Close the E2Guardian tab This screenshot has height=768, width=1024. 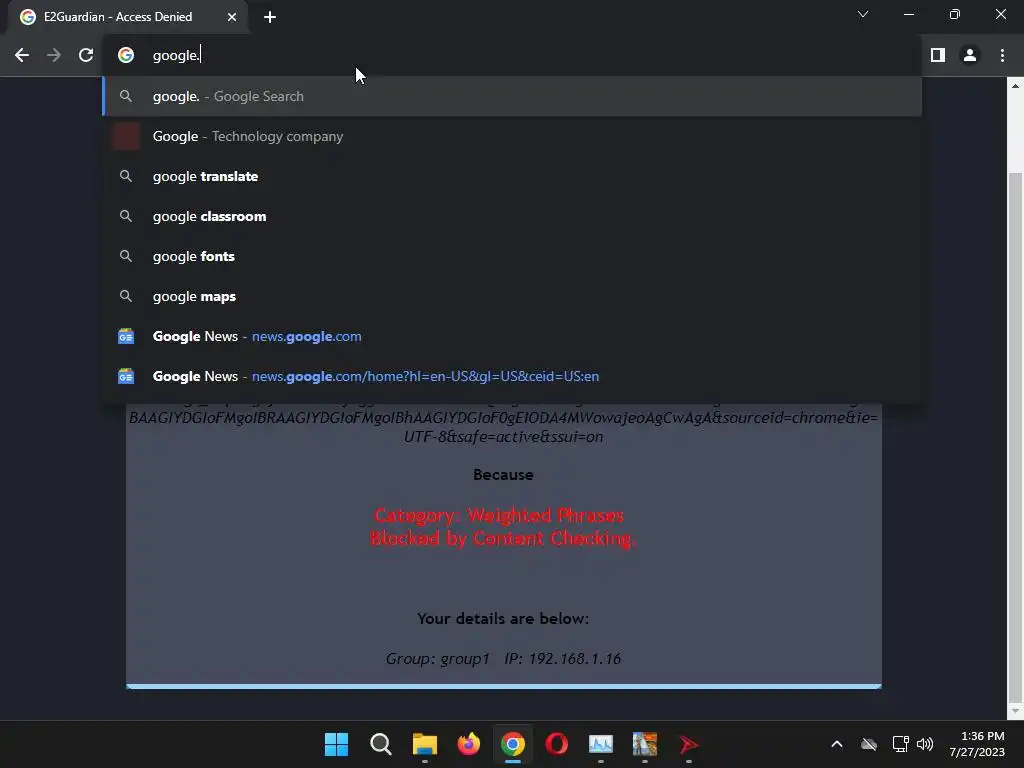click(x=232, y=17)
